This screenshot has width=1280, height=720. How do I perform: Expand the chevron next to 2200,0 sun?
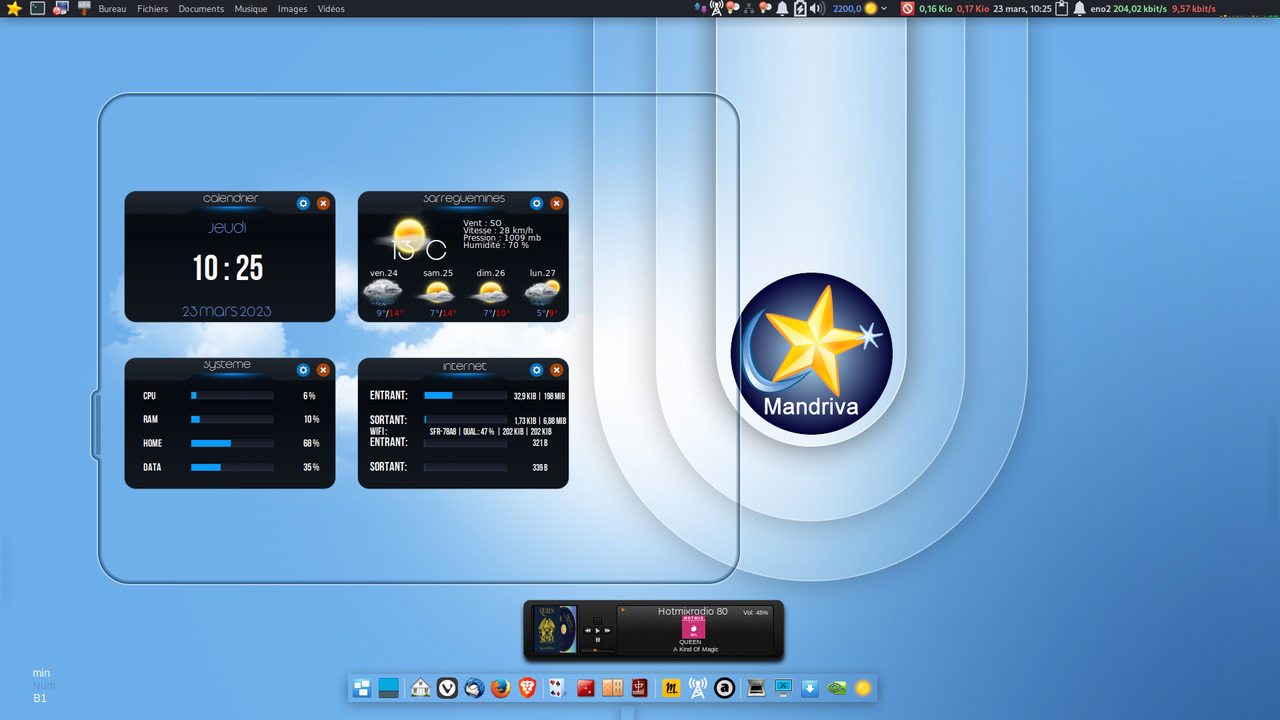[884, 9]
